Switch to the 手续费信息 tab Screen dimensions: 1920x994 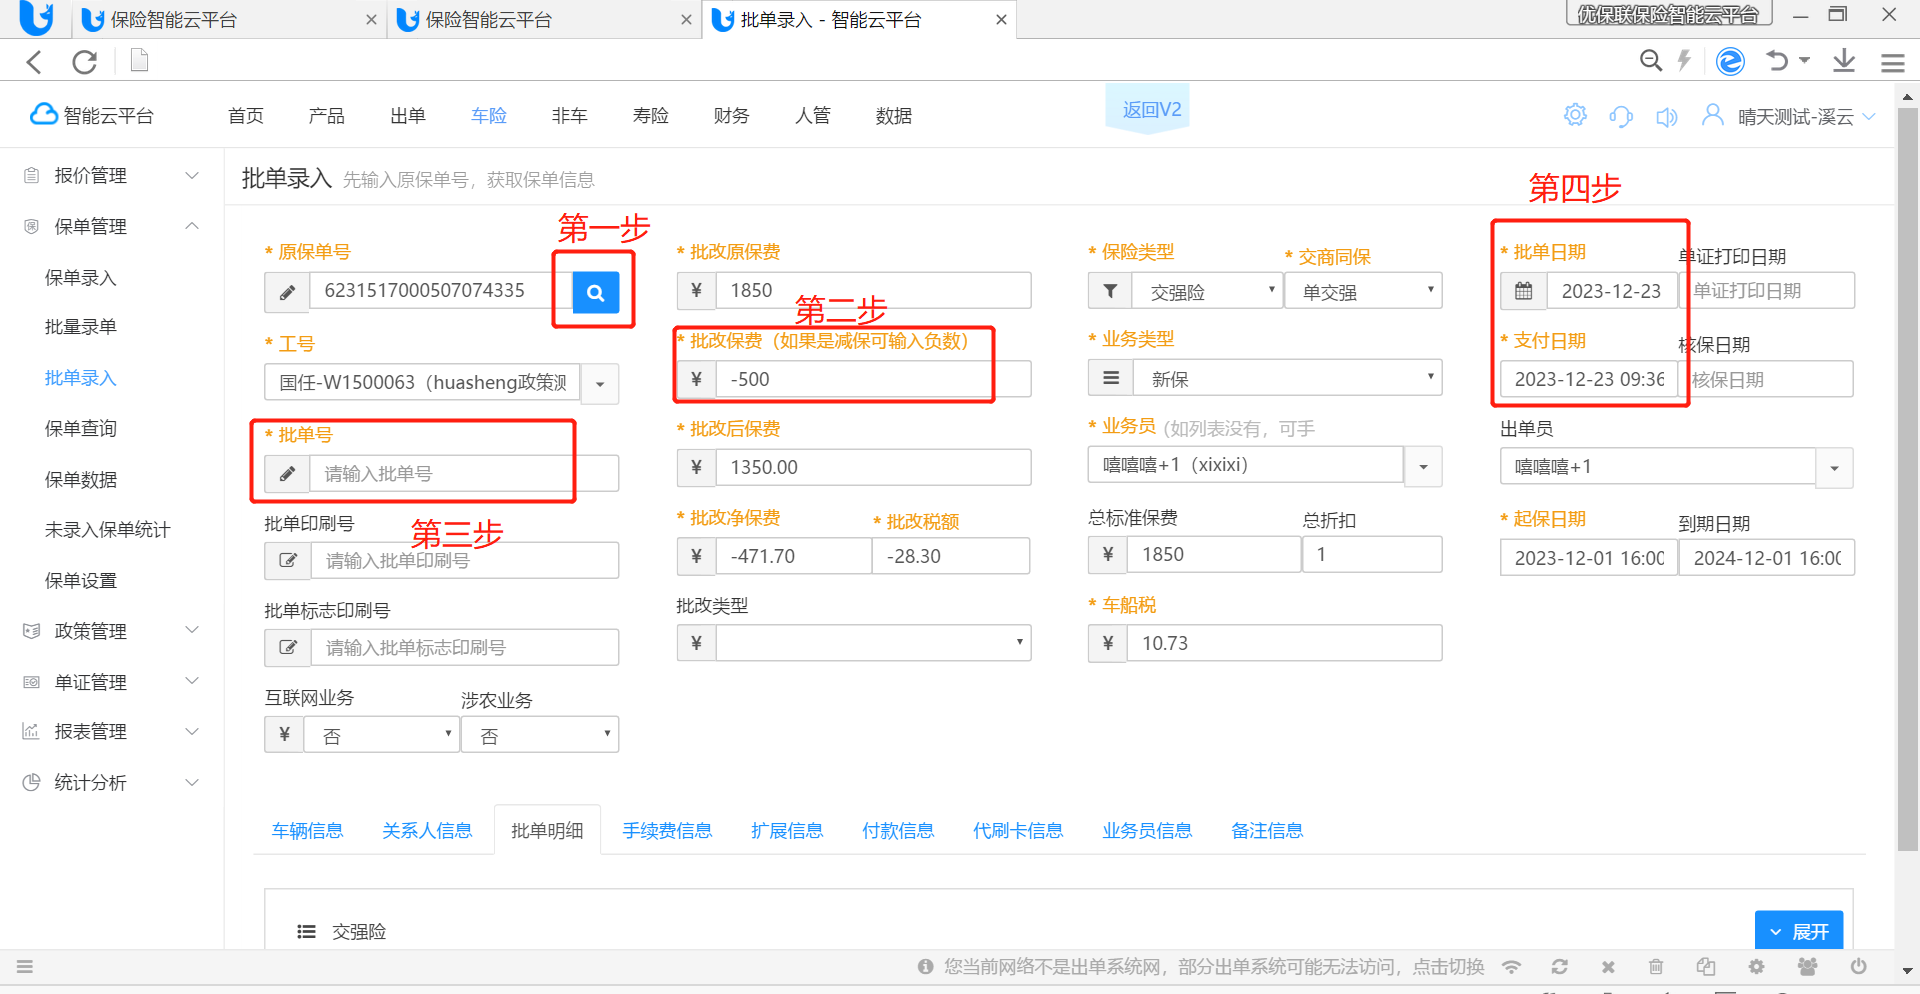(x=667, y=831)
